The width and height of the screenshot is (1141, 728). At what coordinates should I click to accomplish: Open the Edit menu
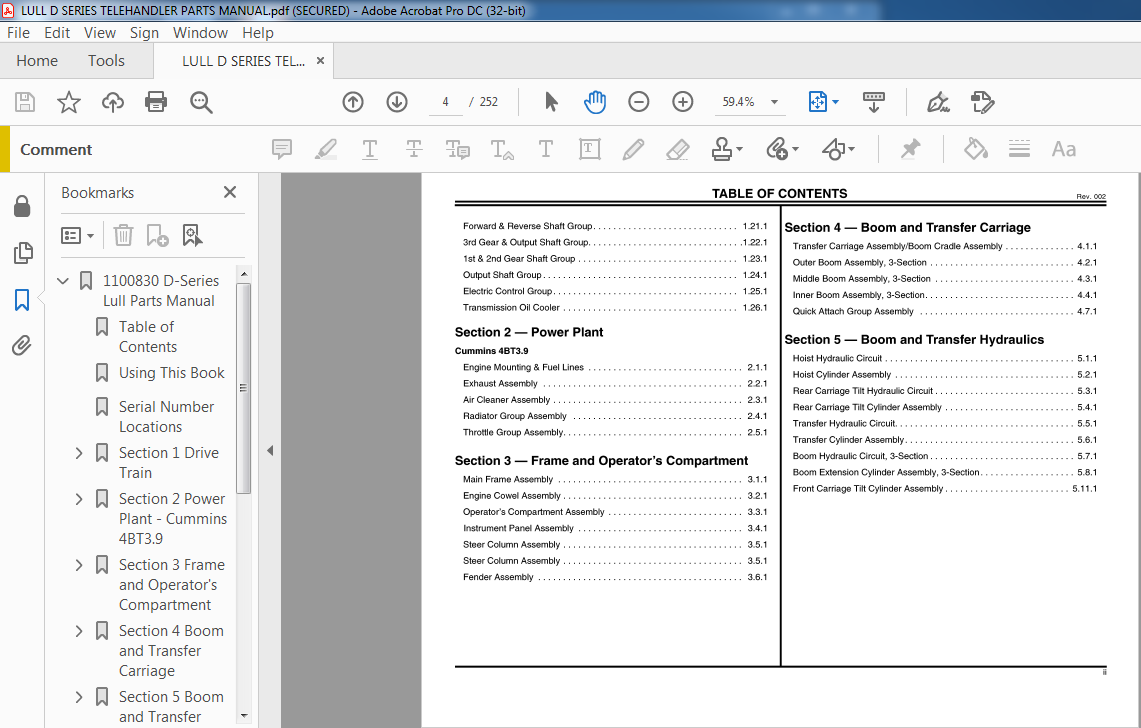pyautogui.click(x=57, y=33)
